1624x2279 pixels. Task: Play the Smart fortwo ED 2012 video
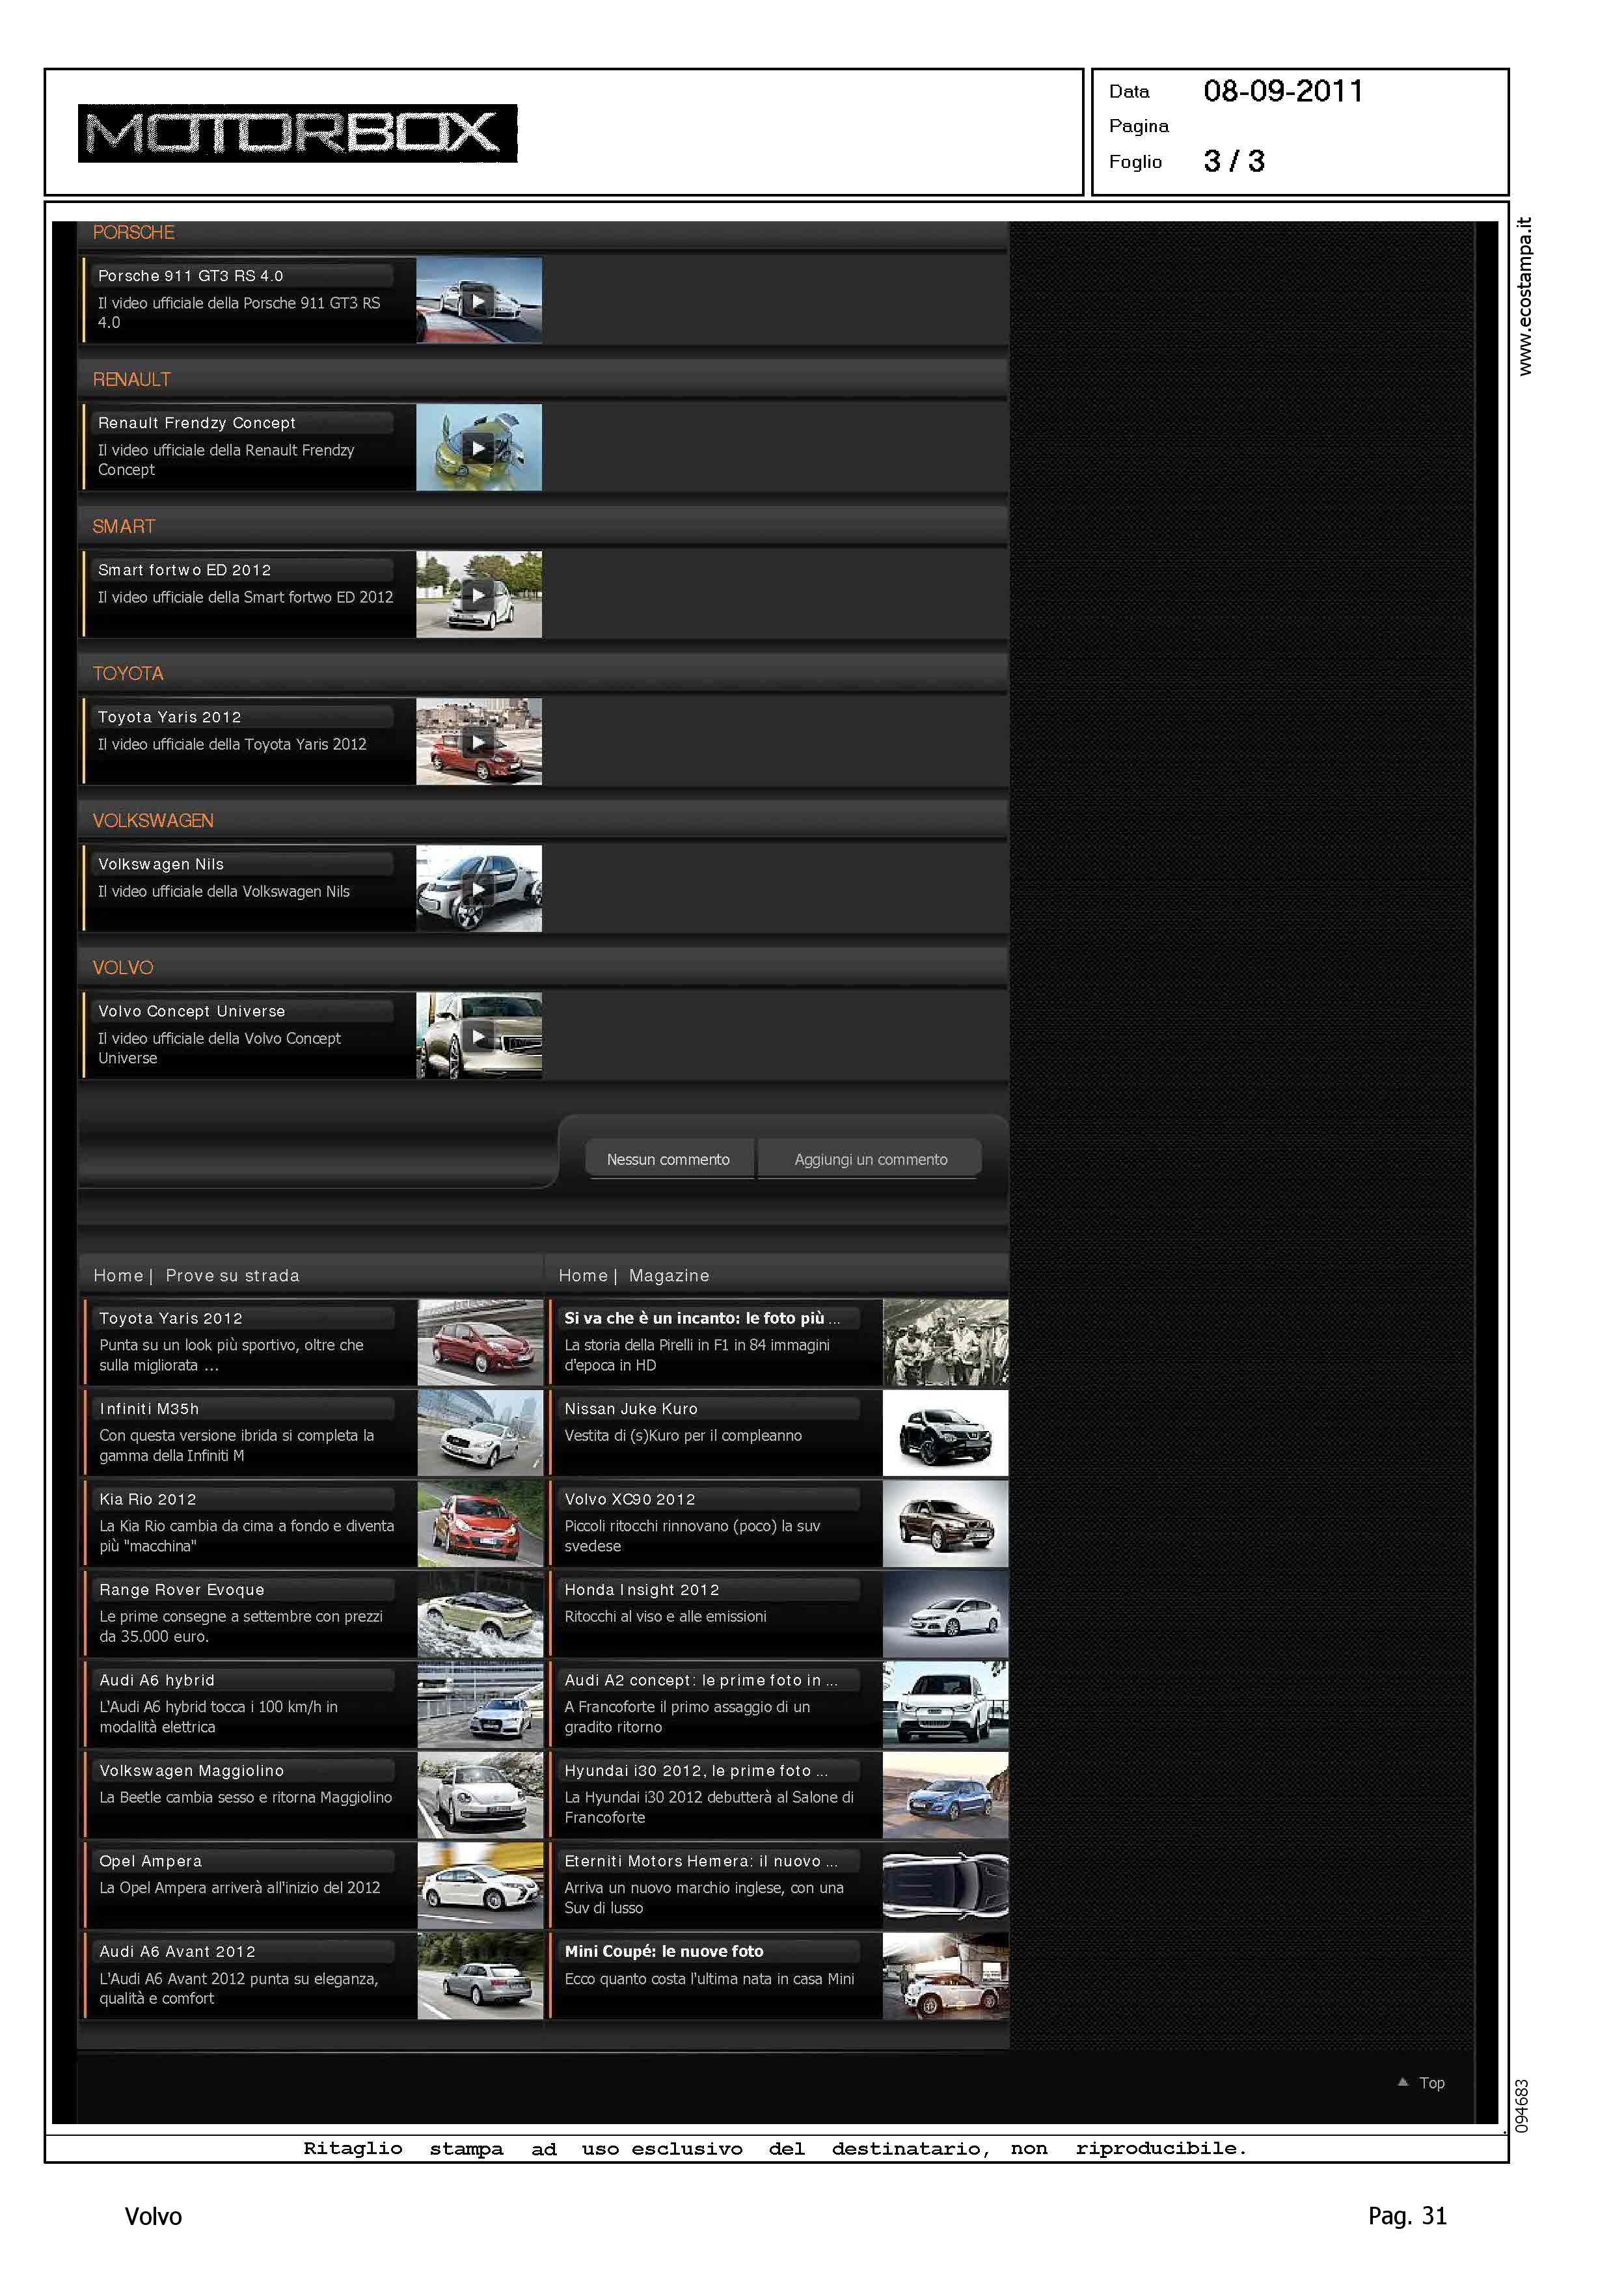(479, 595)
